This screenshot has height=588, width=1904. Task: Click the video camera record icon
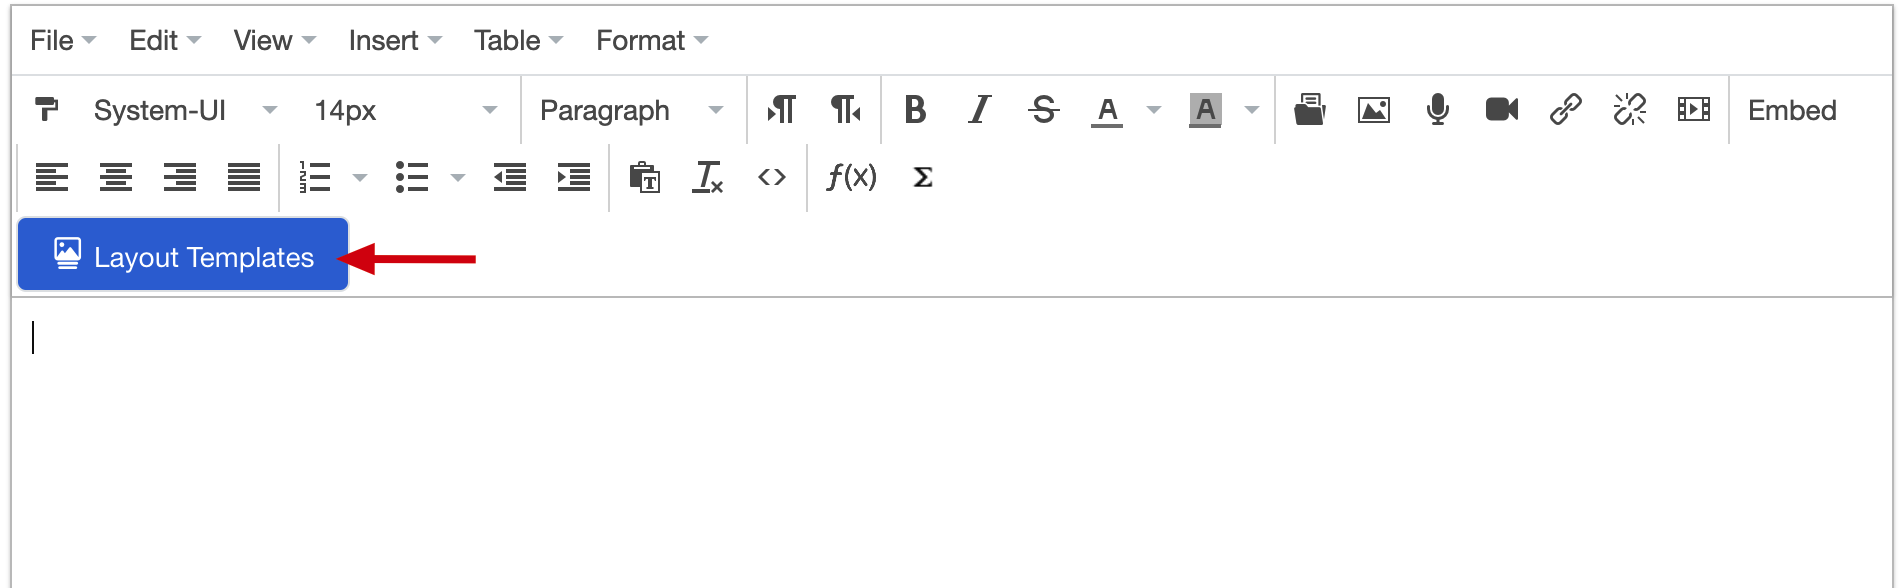1501,109
